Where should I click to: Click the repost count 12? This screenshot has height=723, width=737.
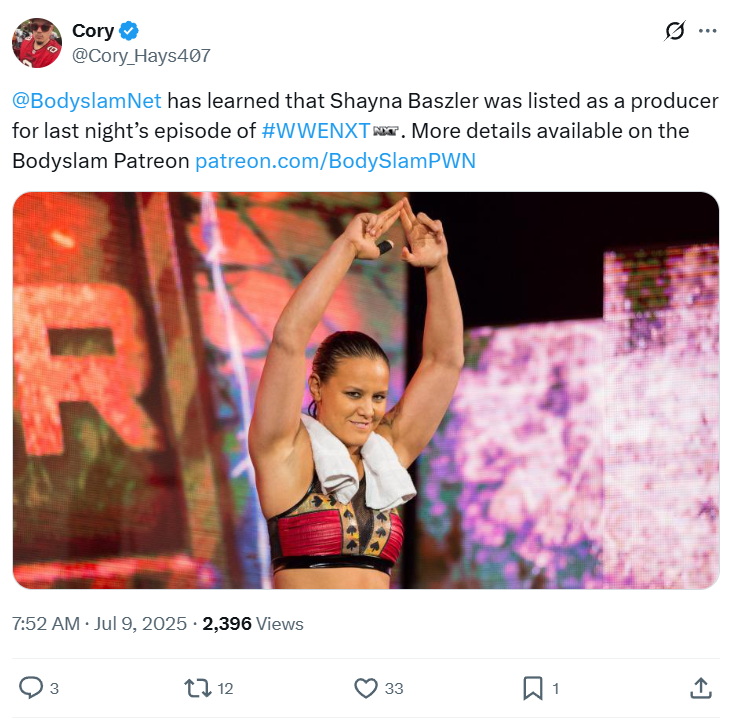225,688
